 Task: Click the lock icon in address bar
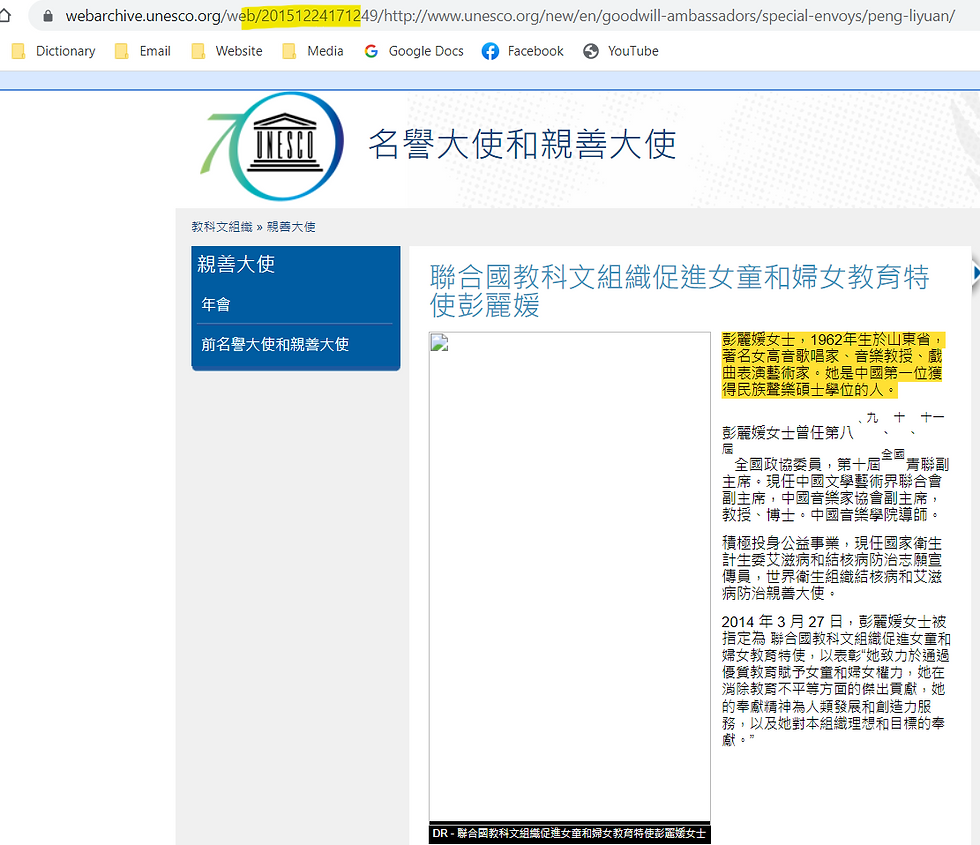(x=48, y=16)
